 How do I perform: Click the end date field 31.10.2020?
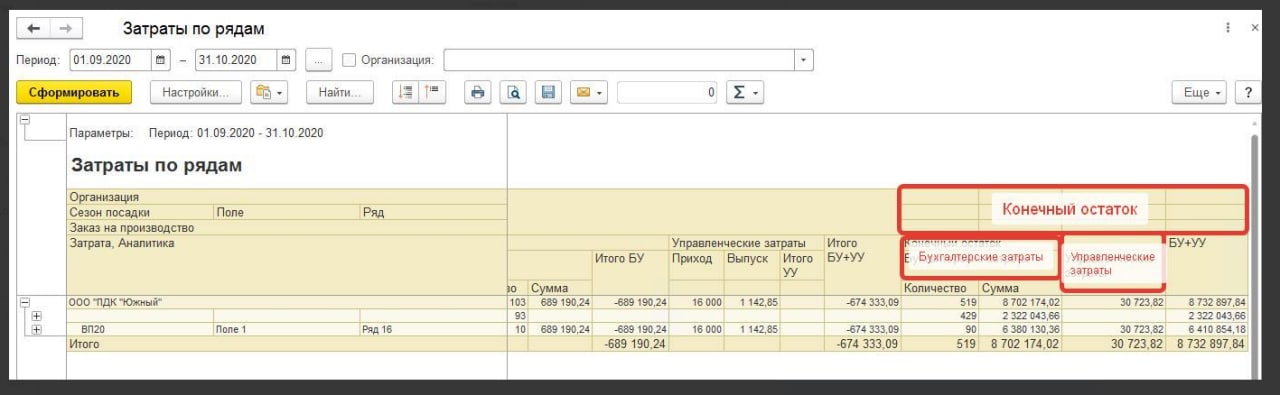(235, 60)
